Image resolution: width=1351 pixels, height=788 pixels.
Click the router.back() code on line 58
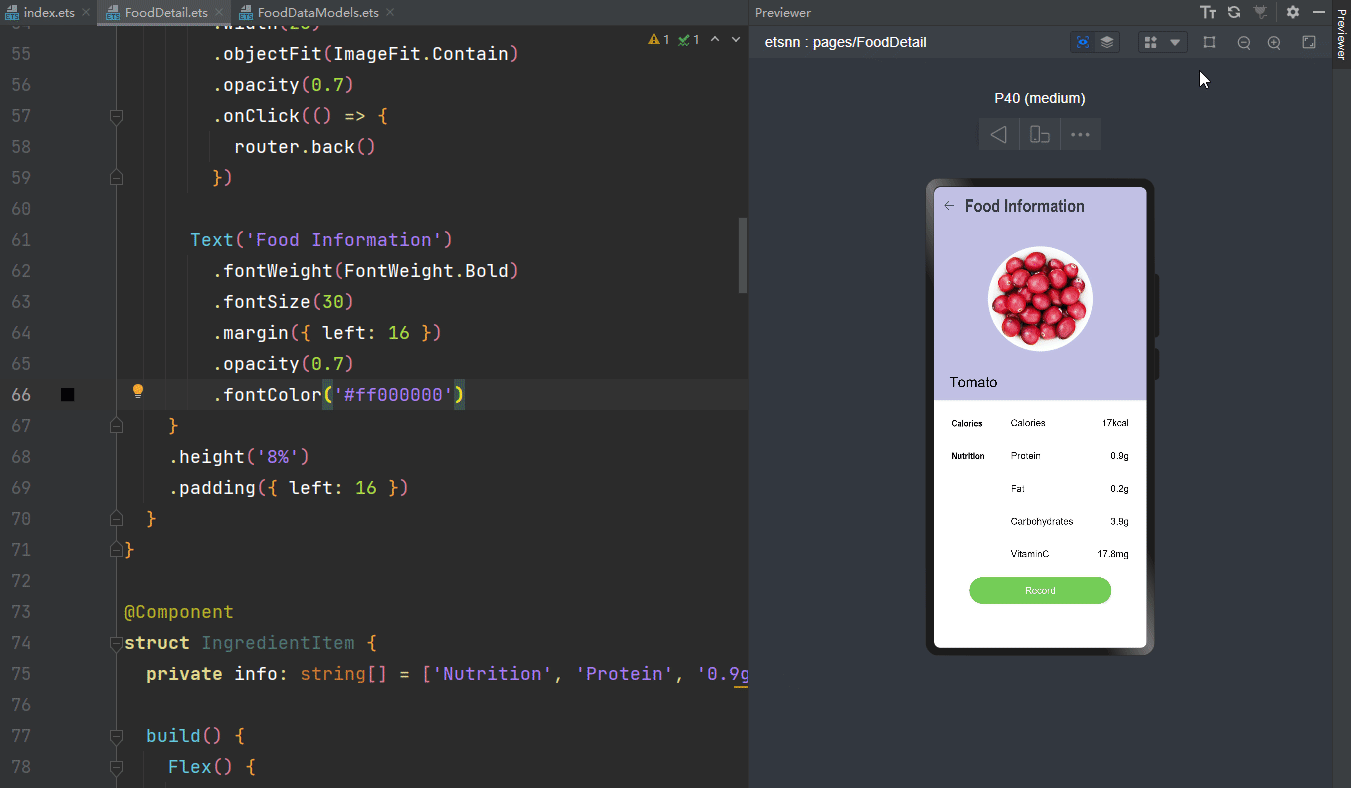(305, 147)
